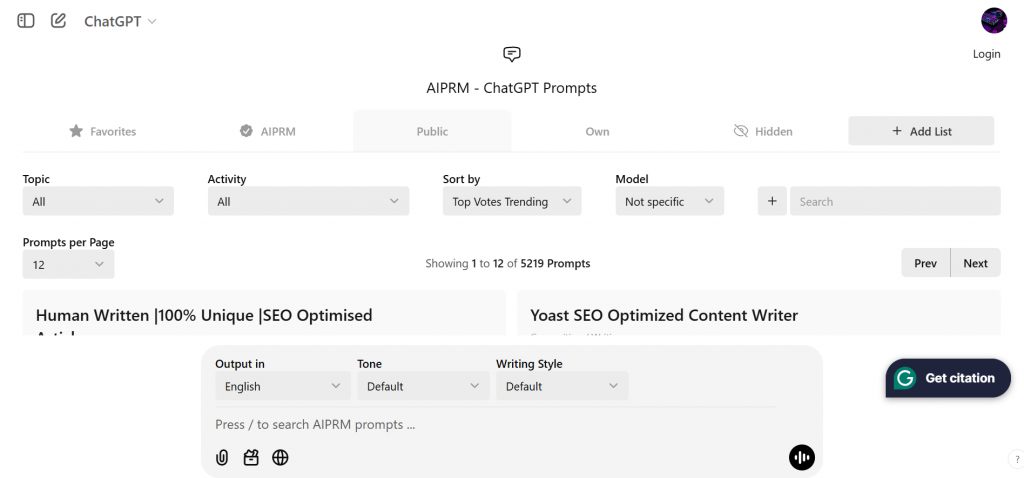Focus the Search prompts field
1024x478 pixels.
(895, 202)
